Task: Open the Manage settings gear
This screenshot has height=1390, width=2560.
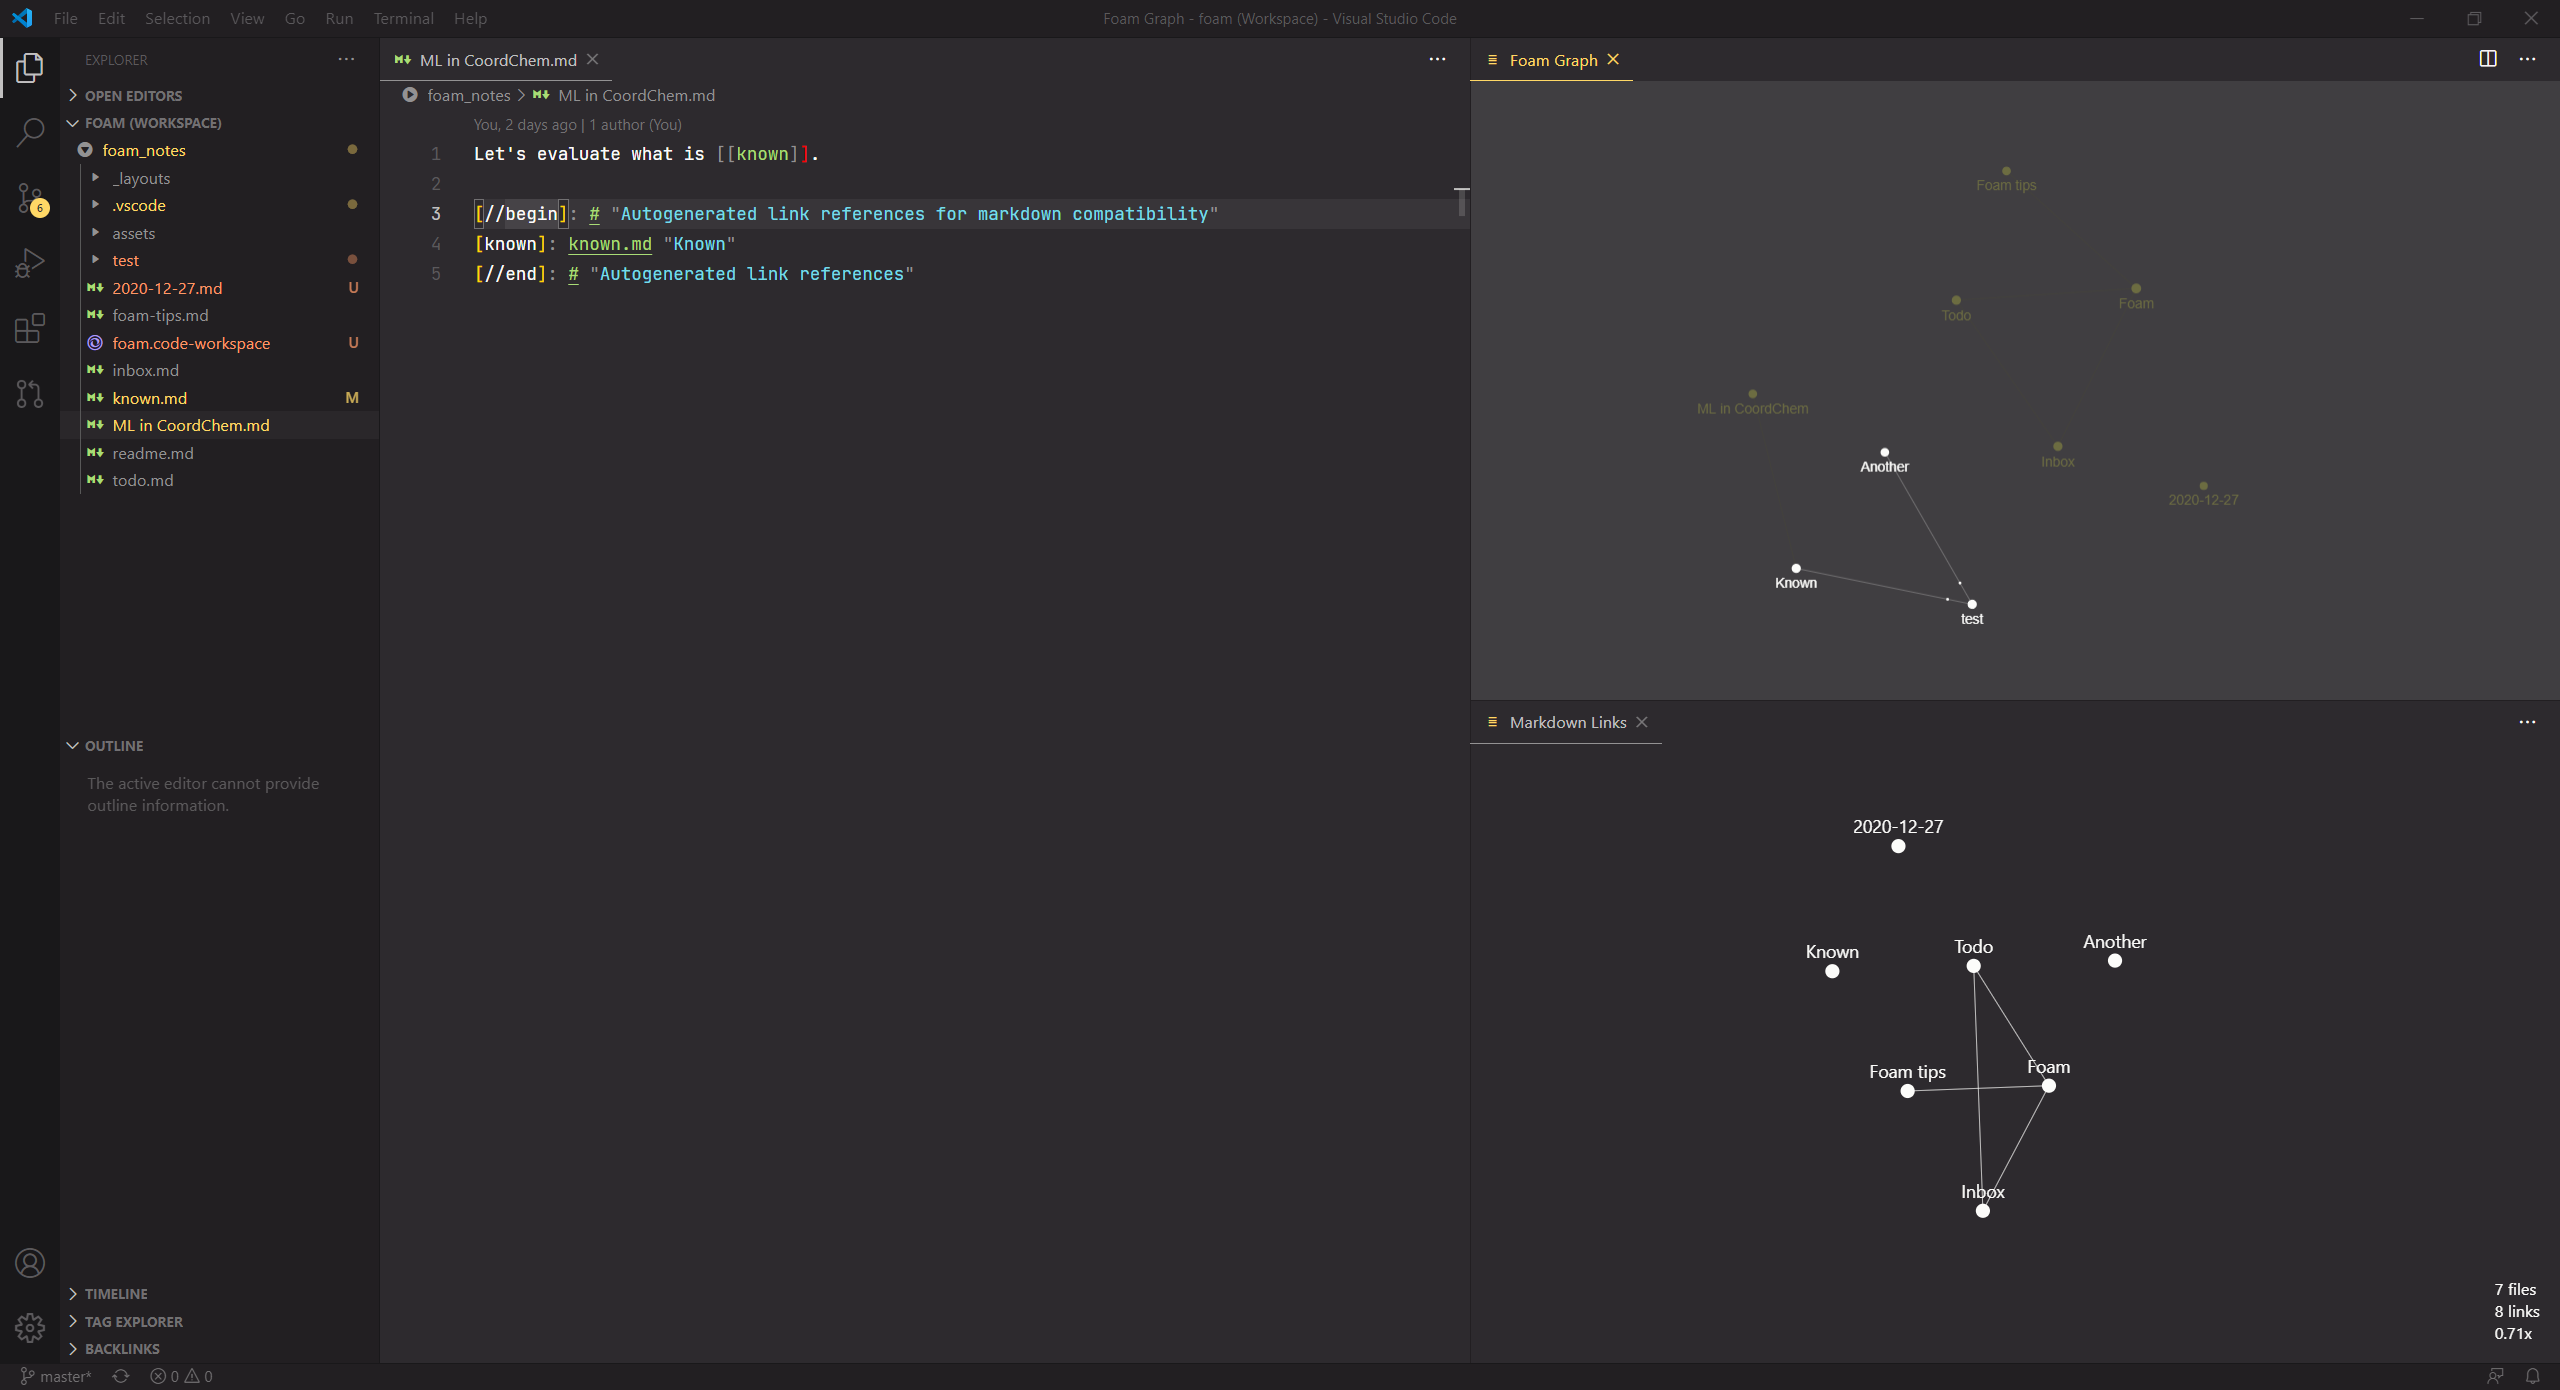Action: pyautogui.click(x=29, y=1327)
